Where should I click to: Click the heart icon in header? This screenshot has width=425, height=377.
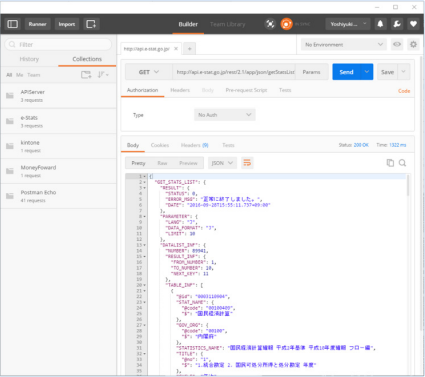tap(413, 24)
